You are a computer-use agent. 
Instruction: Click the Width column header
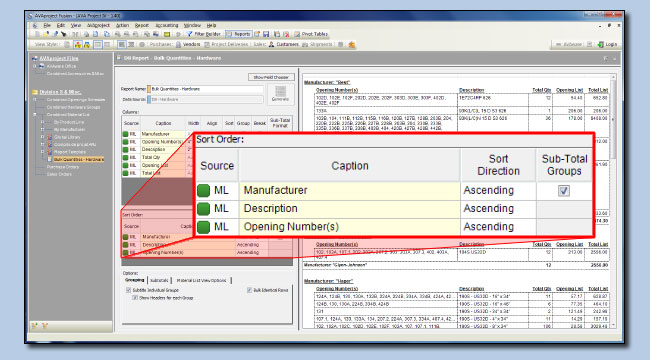point(194,123)
